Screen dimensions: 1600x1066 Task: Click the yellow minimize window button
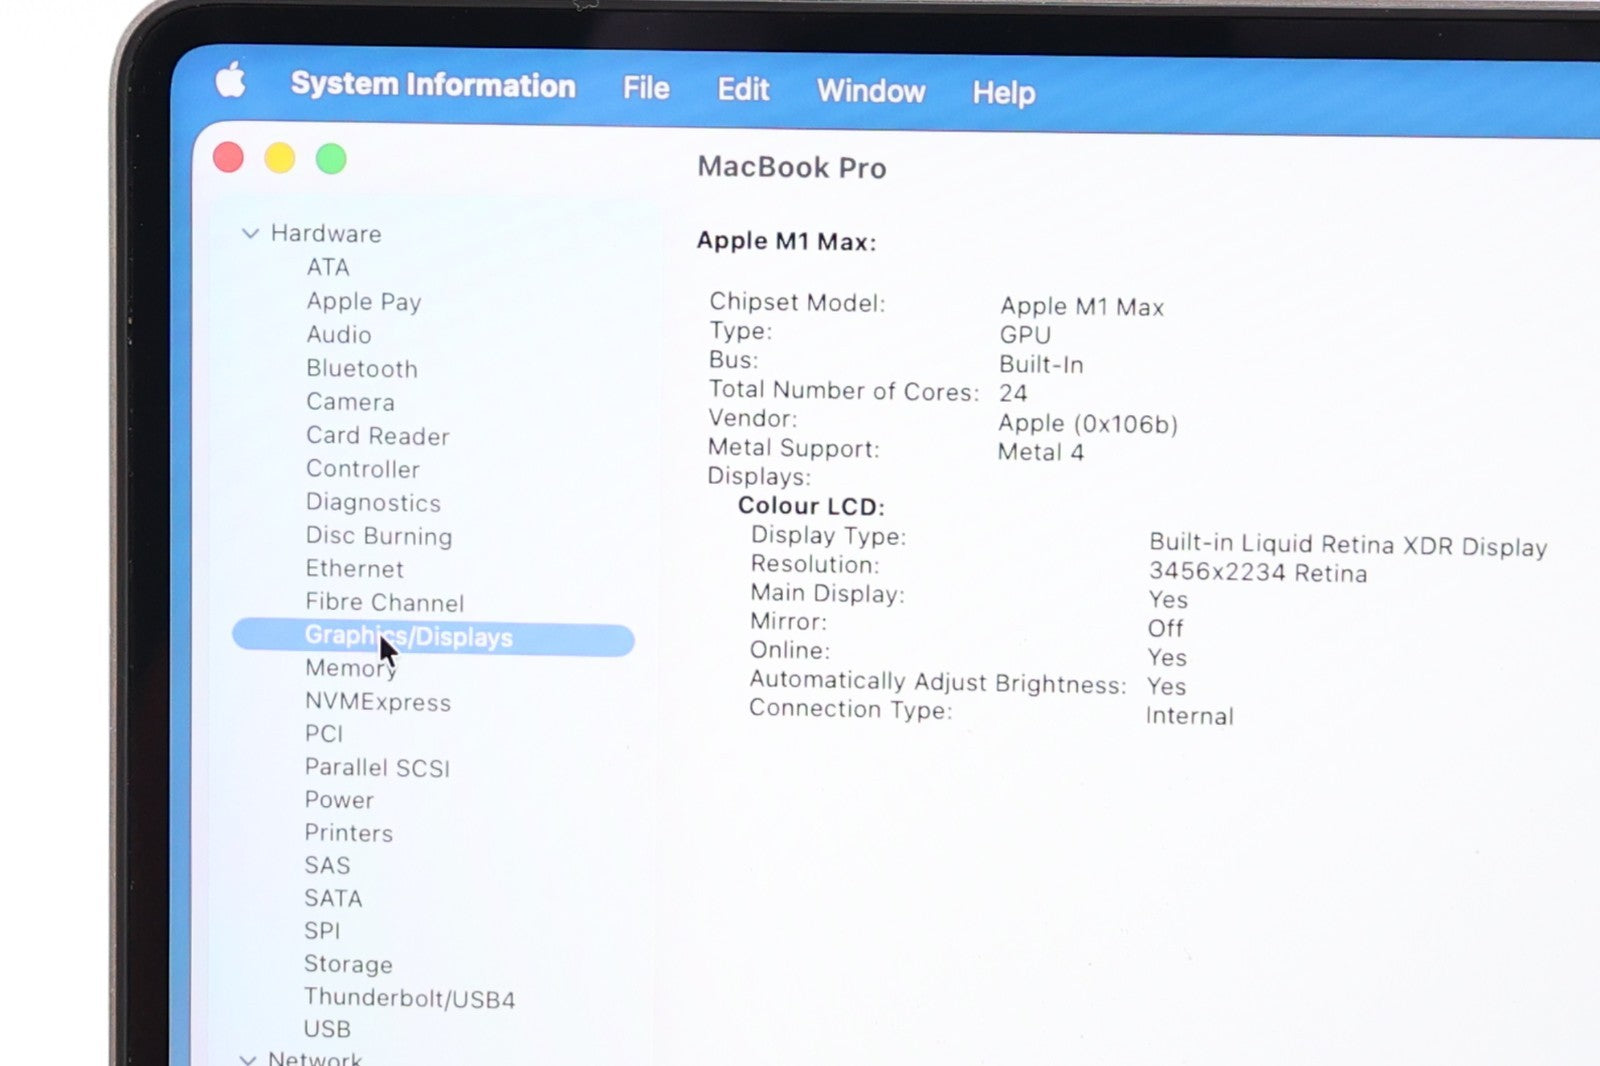(280, 158)
